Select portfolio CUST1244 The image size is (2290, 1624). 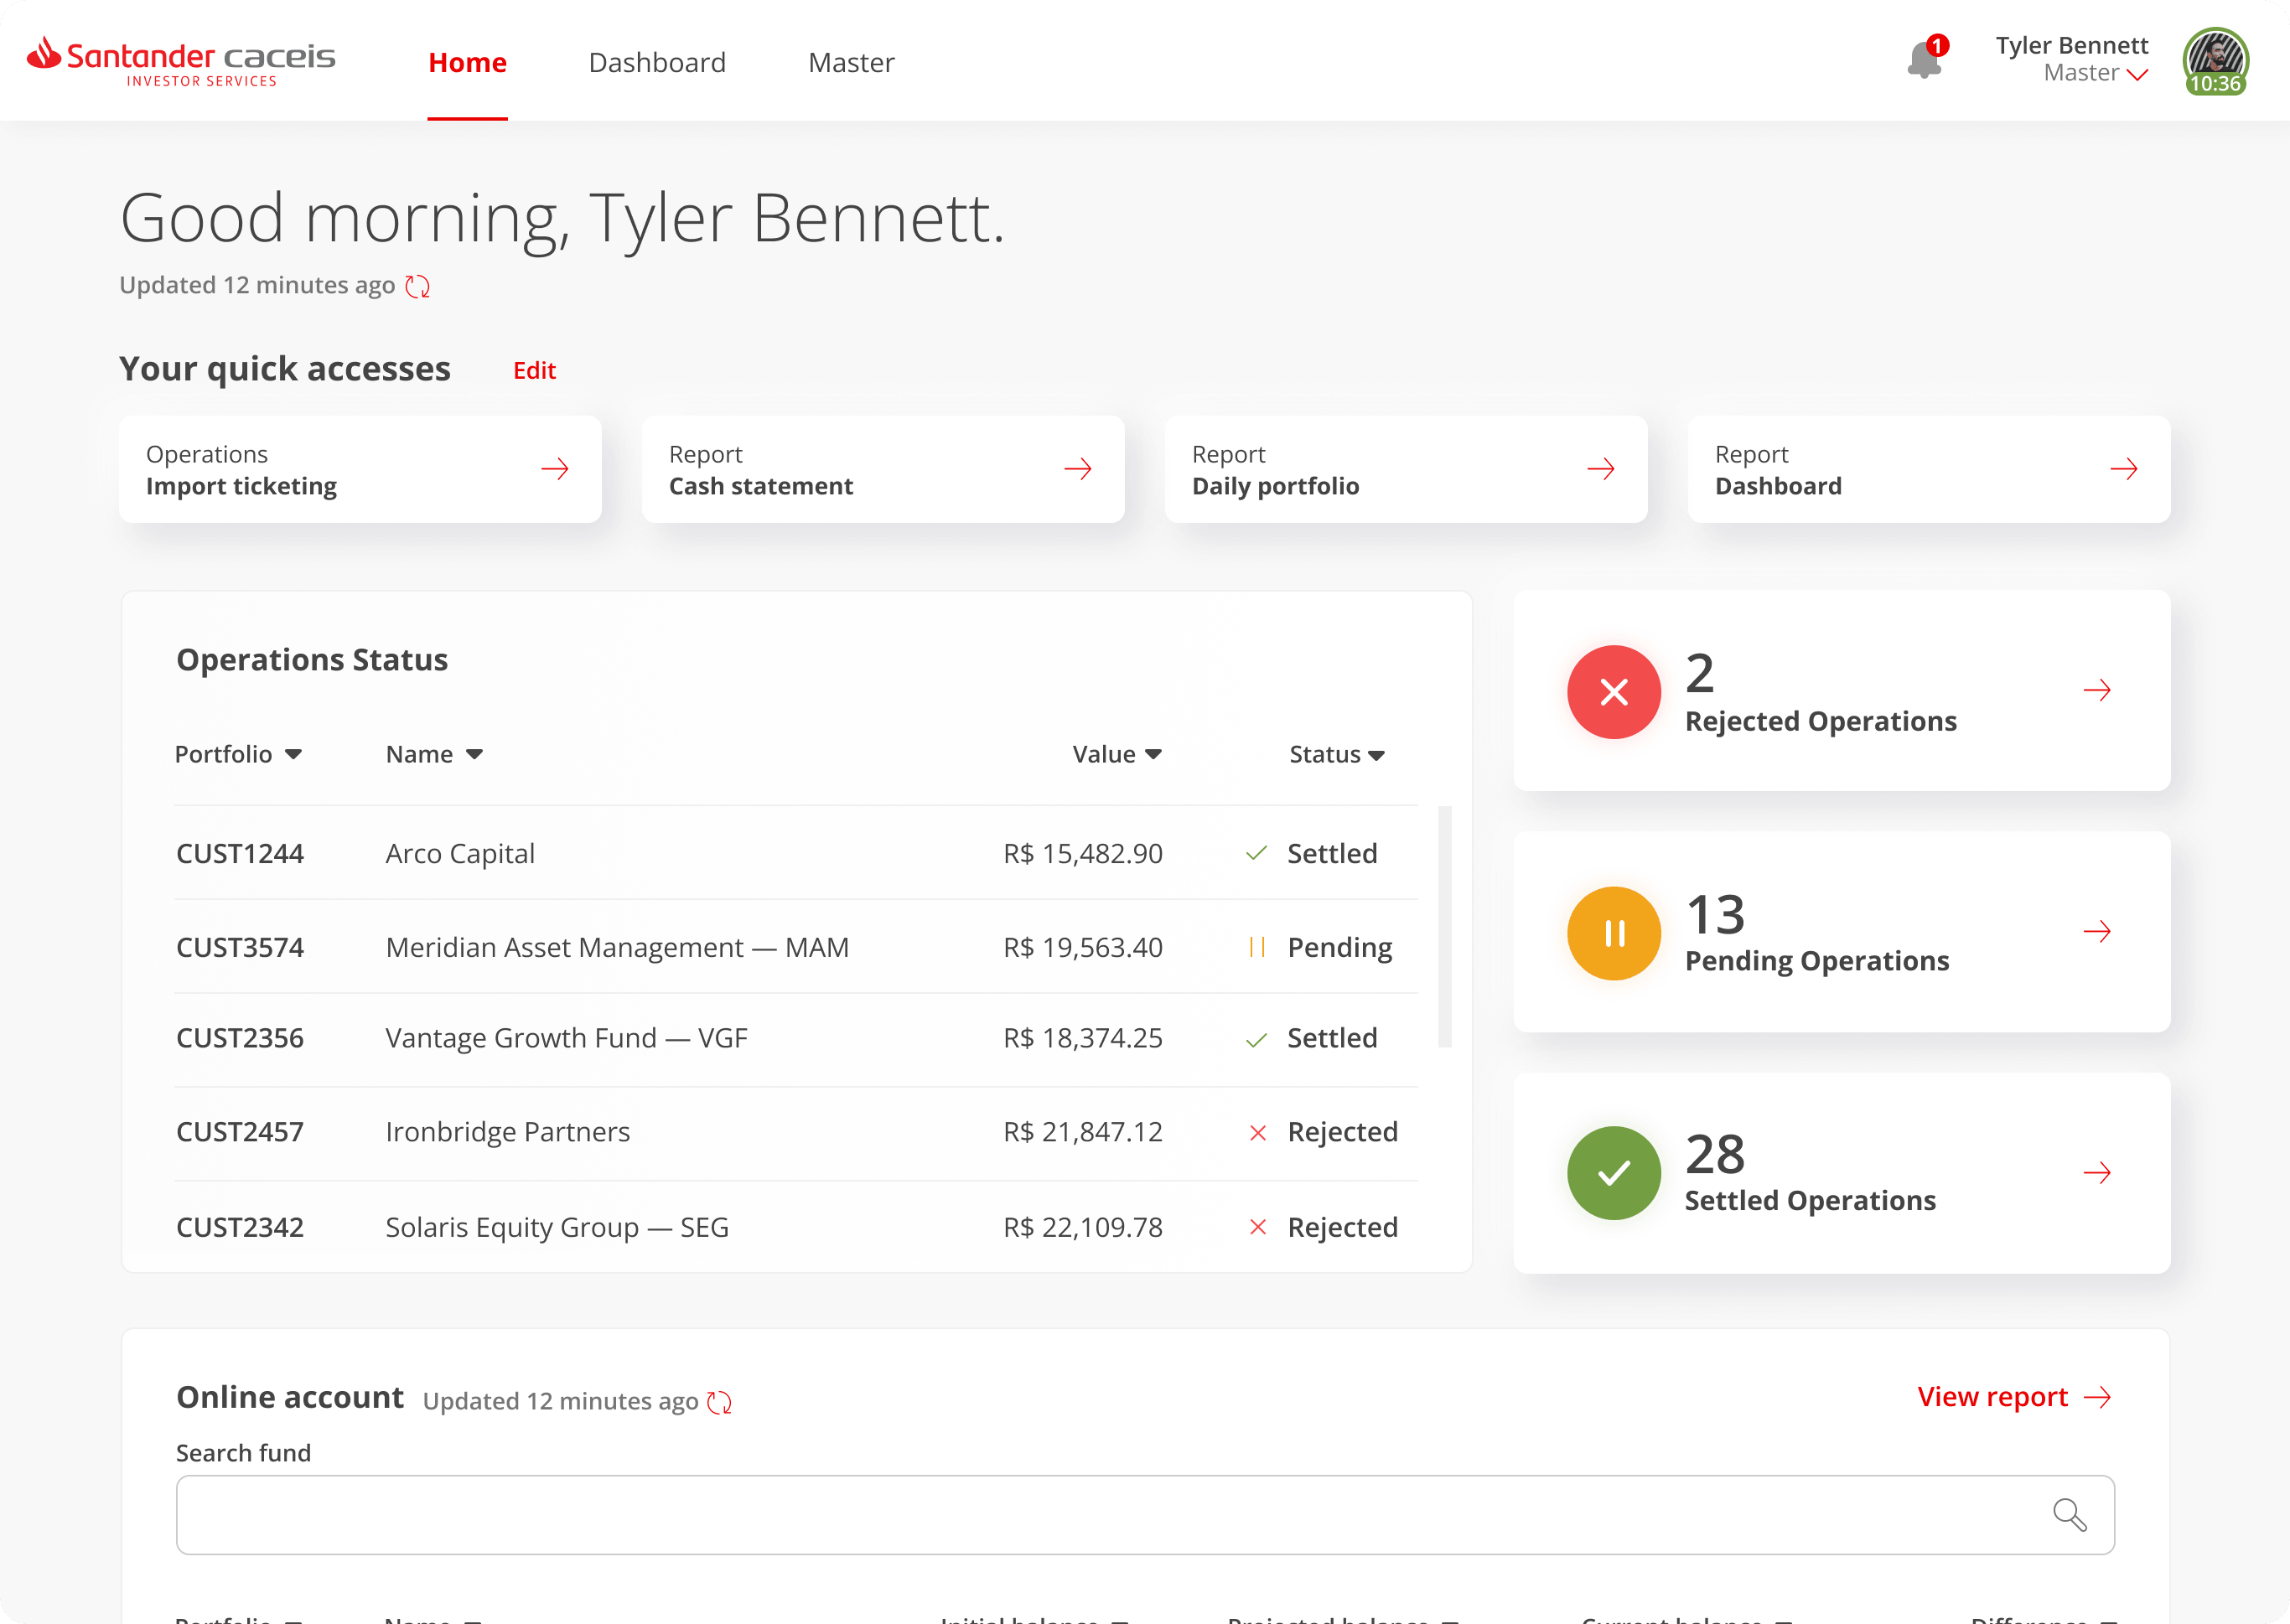pos(240,853)
